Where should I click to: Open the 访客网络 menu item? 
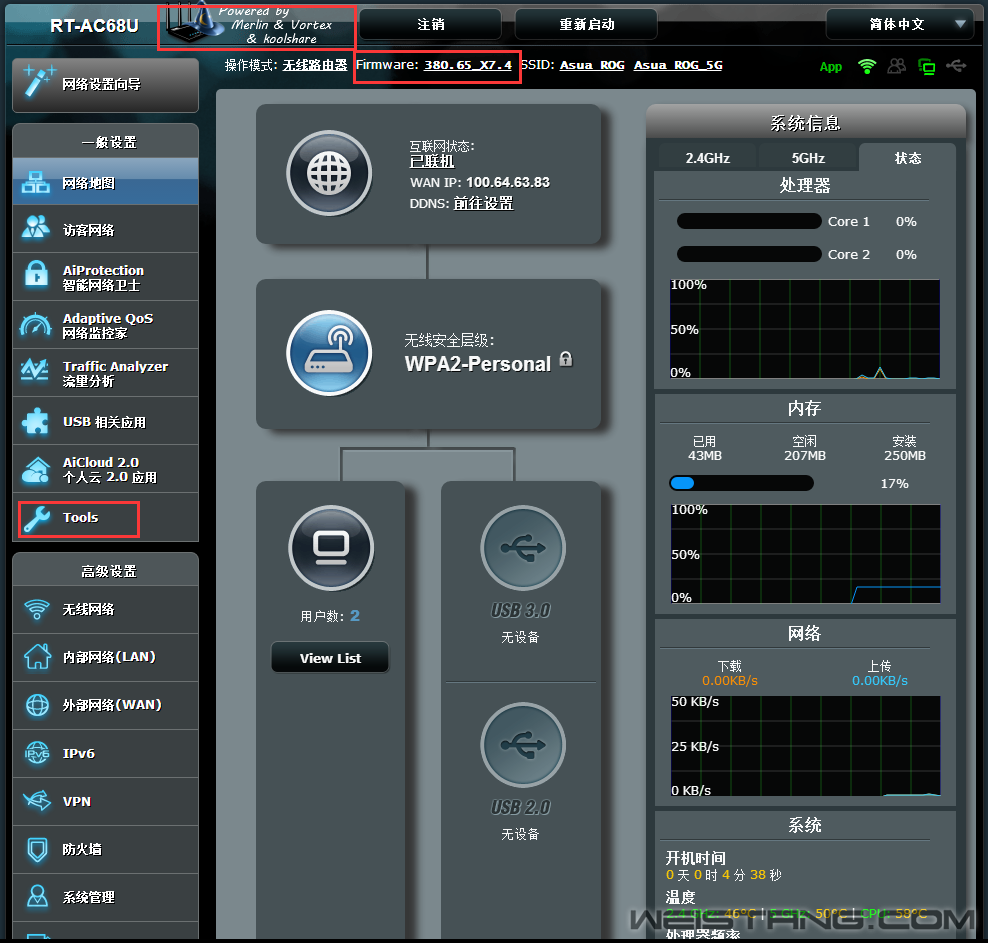(105, 229)
